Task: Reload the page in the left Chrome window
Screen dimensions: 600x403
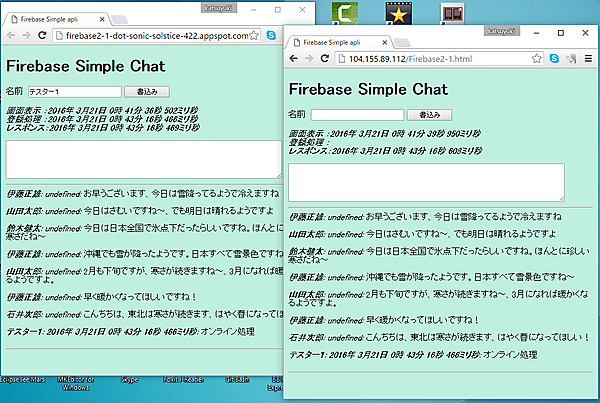Action: click(42, 36)
